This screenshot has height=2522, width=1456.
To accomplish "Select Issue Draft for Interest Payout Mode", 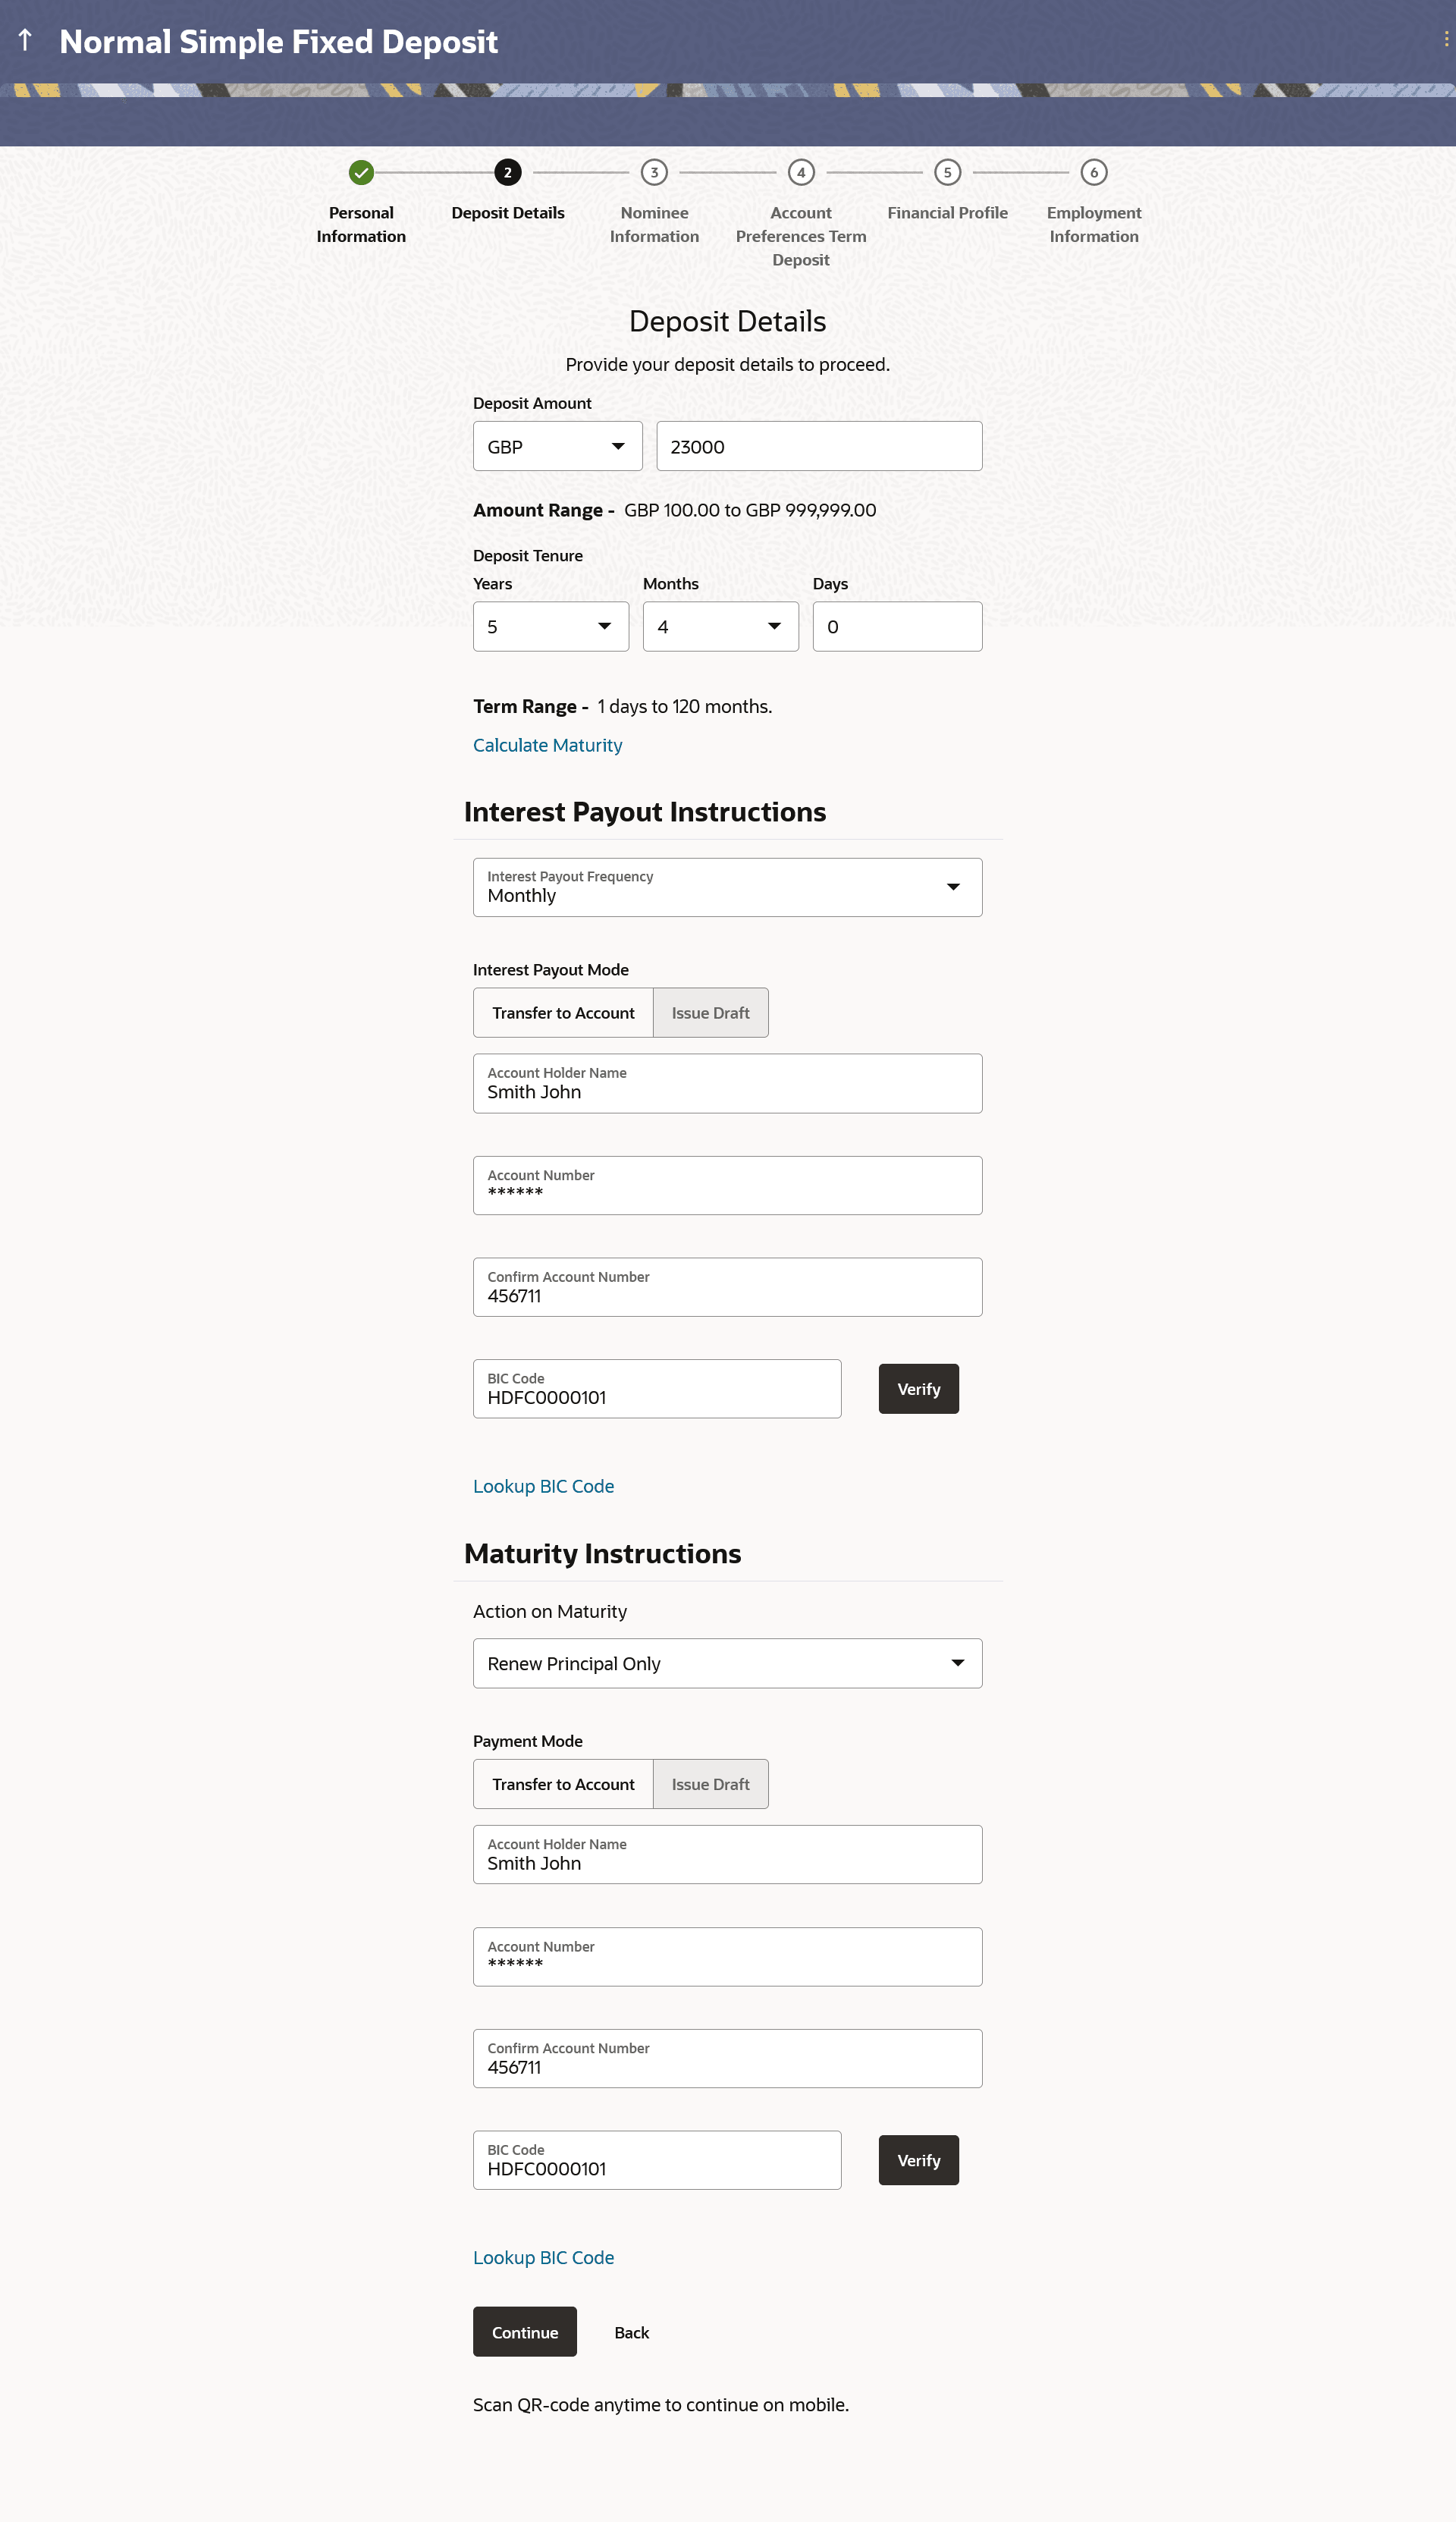I will tap(710, 1012).
